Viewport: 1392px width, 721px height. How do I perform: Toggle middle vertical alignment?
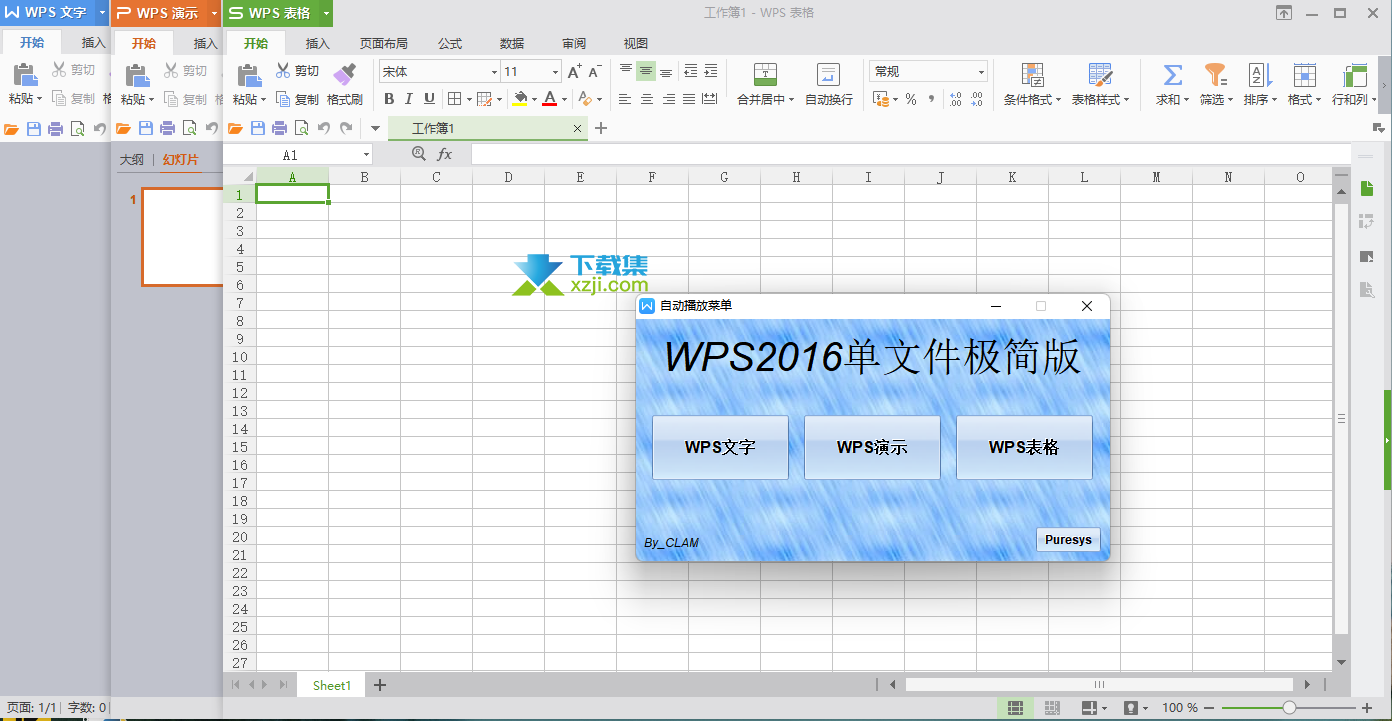coord(646,70)
